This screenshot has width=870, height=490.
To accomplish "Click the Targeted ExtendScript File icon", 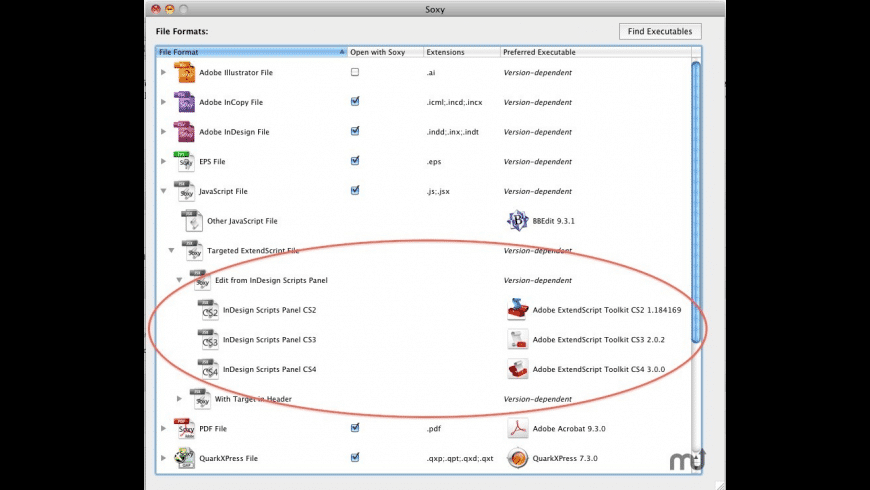I will click(192, 251).
